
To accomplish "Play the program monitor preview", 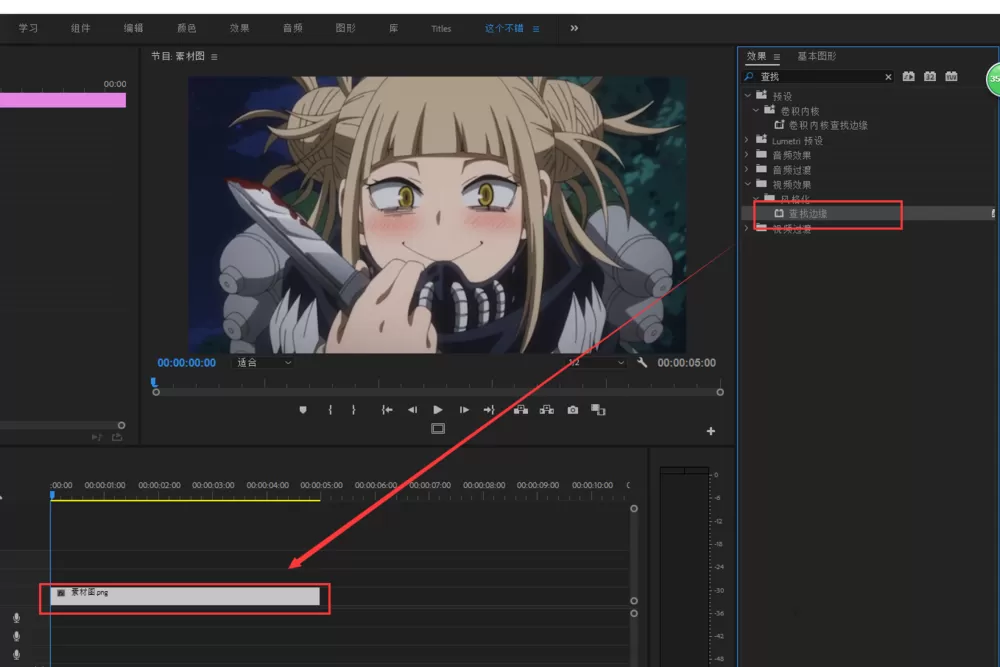I will [438, 409].
